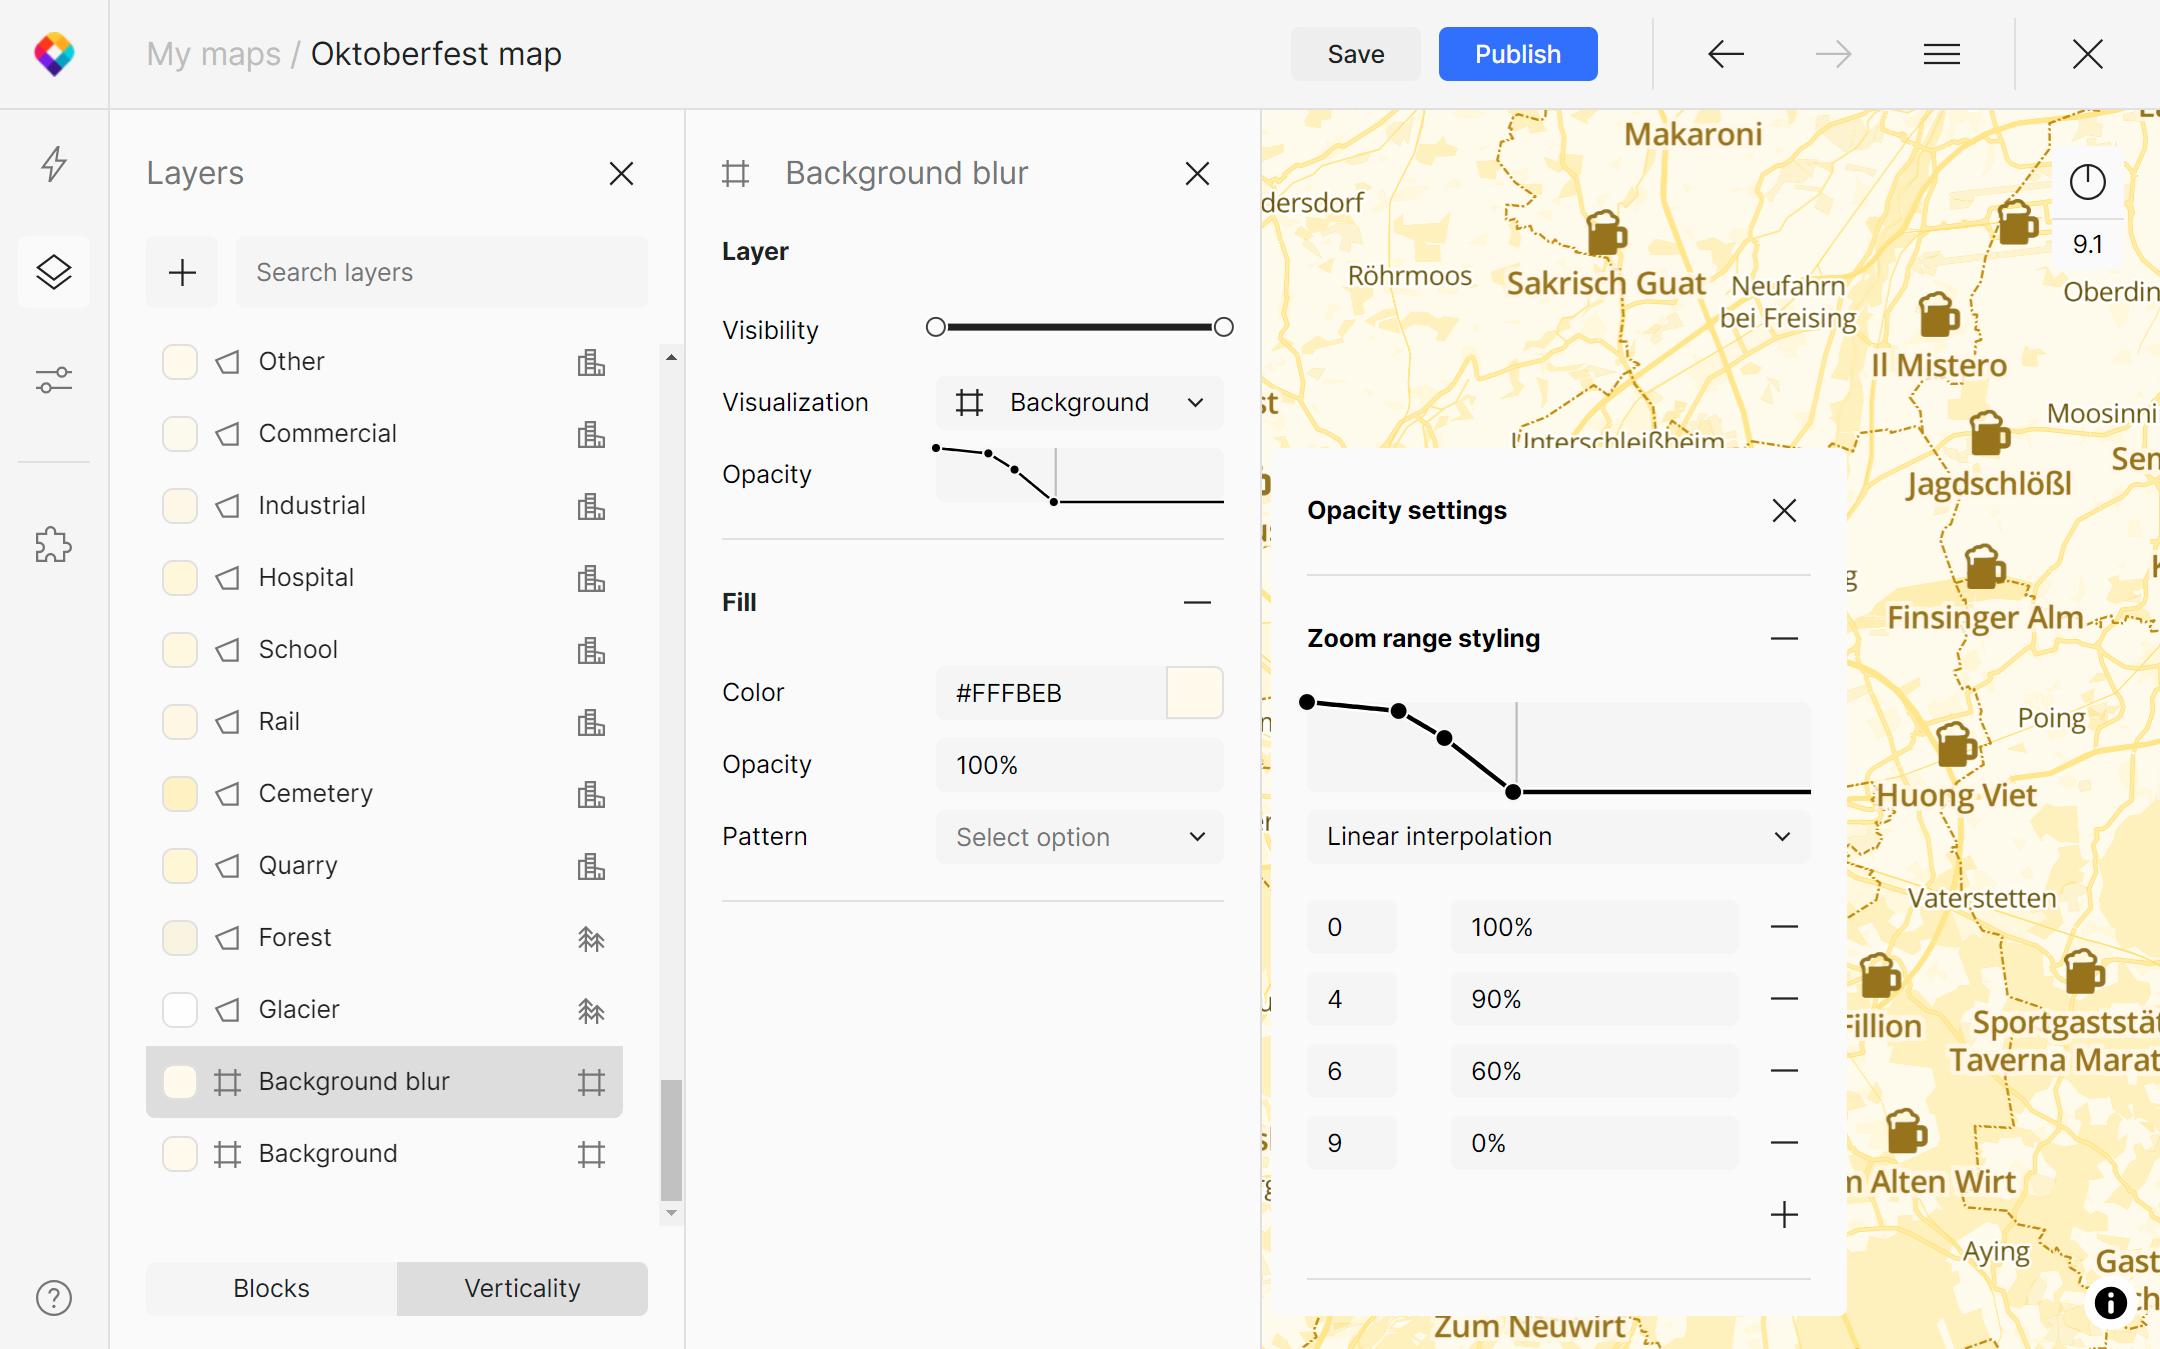
Task: Click the Save button
Action: (1355, 54)
